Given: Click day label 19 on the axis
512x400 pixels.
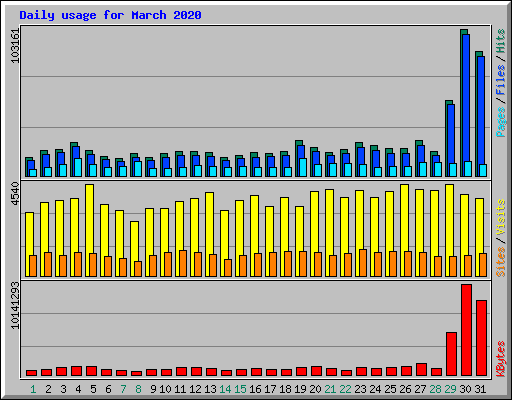Looking at the screenshot, I should 300,389.
